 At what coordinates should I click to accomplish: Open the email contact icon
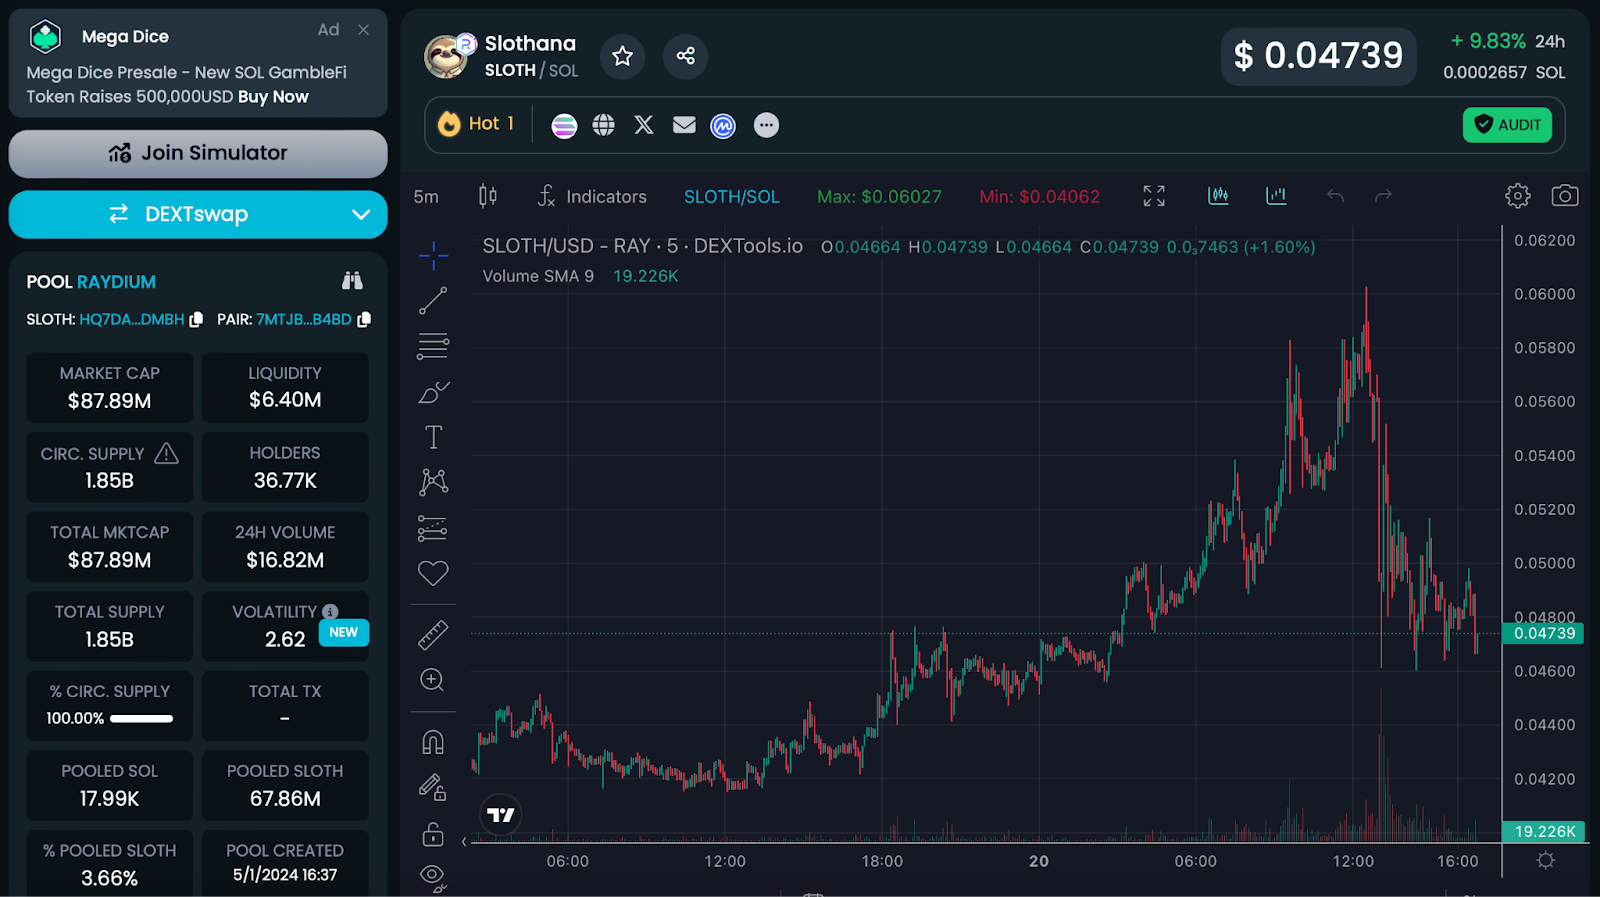pos(684,125)
